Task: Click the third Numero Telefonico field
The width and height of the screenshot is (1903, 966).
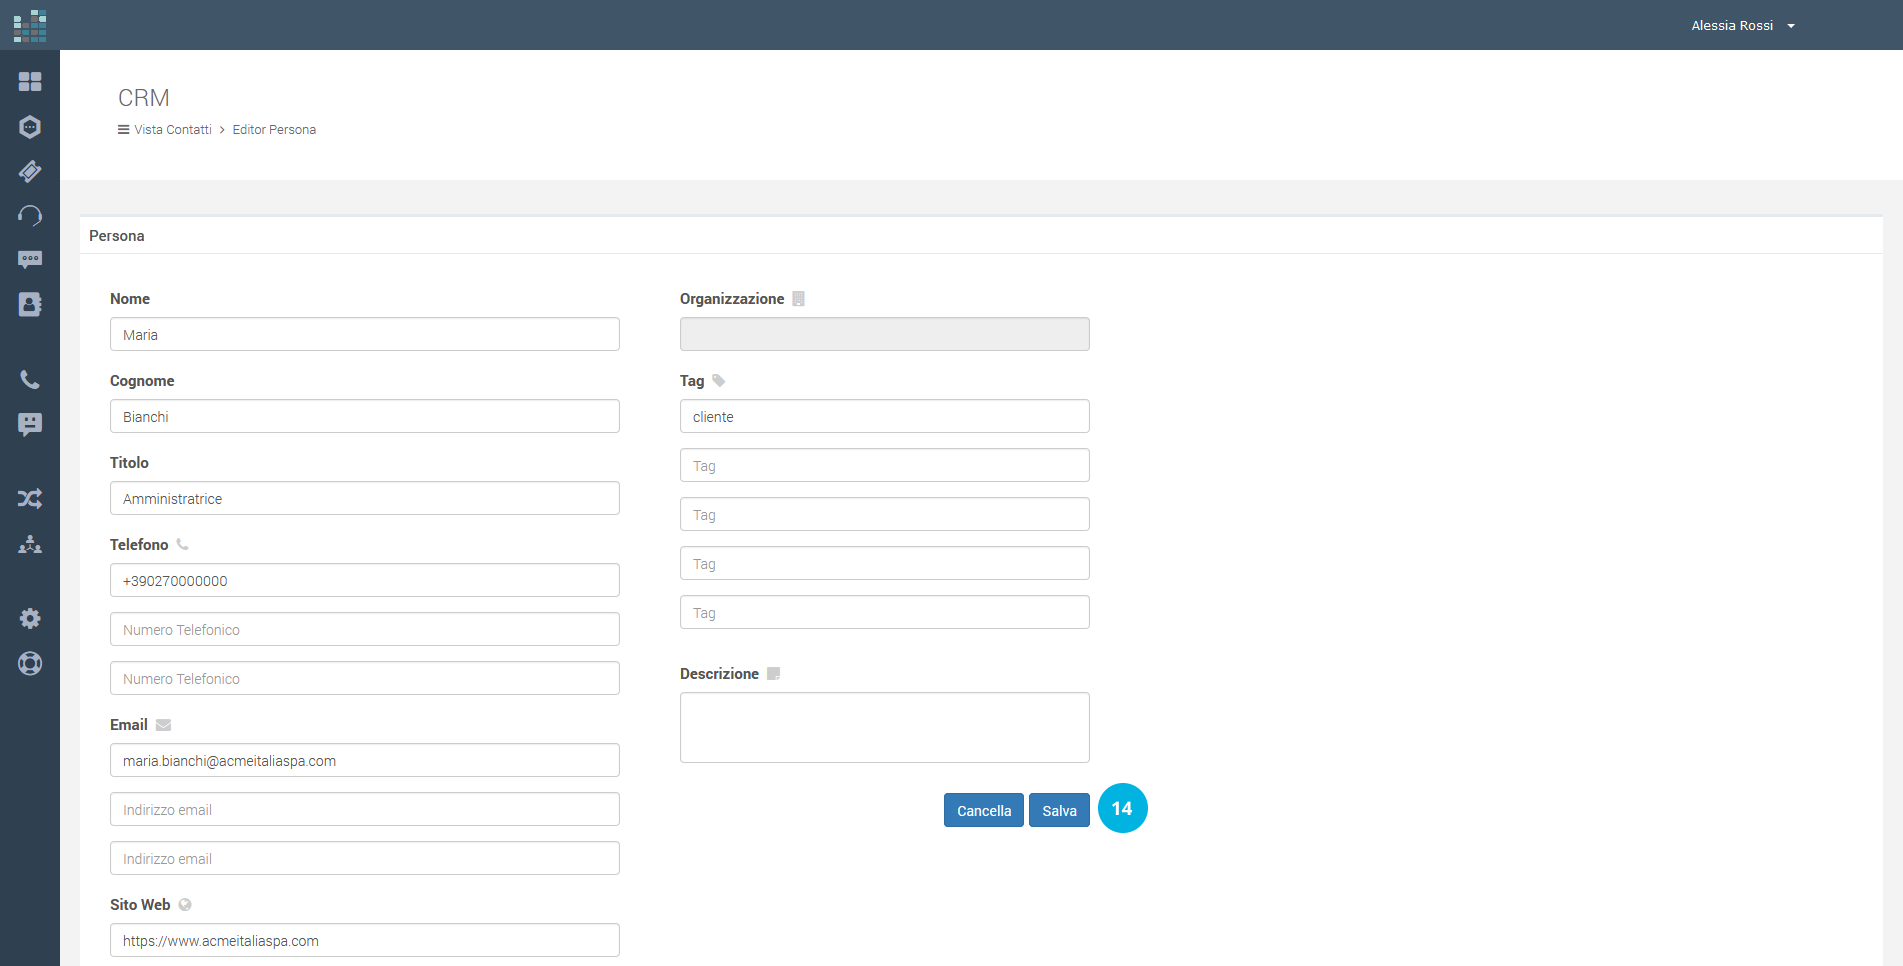Action: [x=365, y=678]
